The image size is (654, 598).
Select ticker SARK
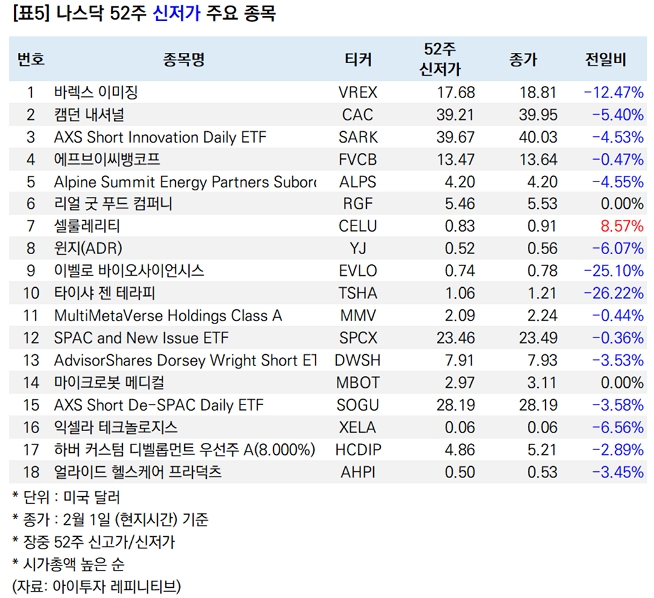[358, 137]
